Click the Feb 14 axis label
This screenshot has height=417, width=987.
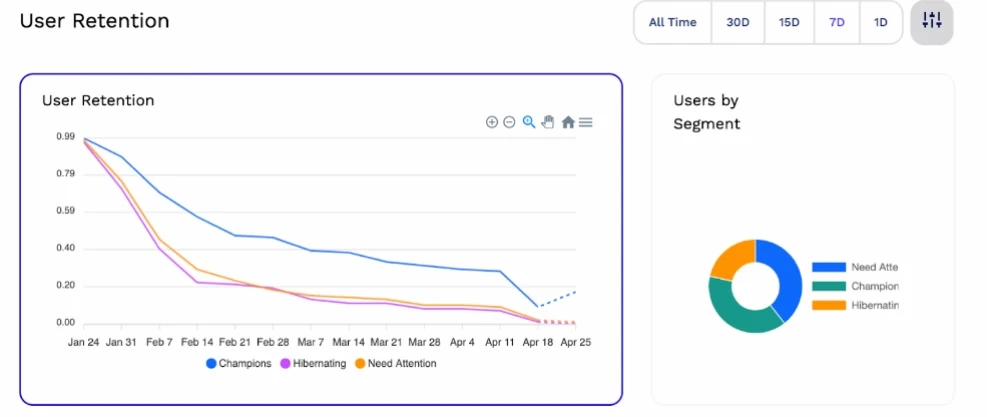tap(197, 343)
